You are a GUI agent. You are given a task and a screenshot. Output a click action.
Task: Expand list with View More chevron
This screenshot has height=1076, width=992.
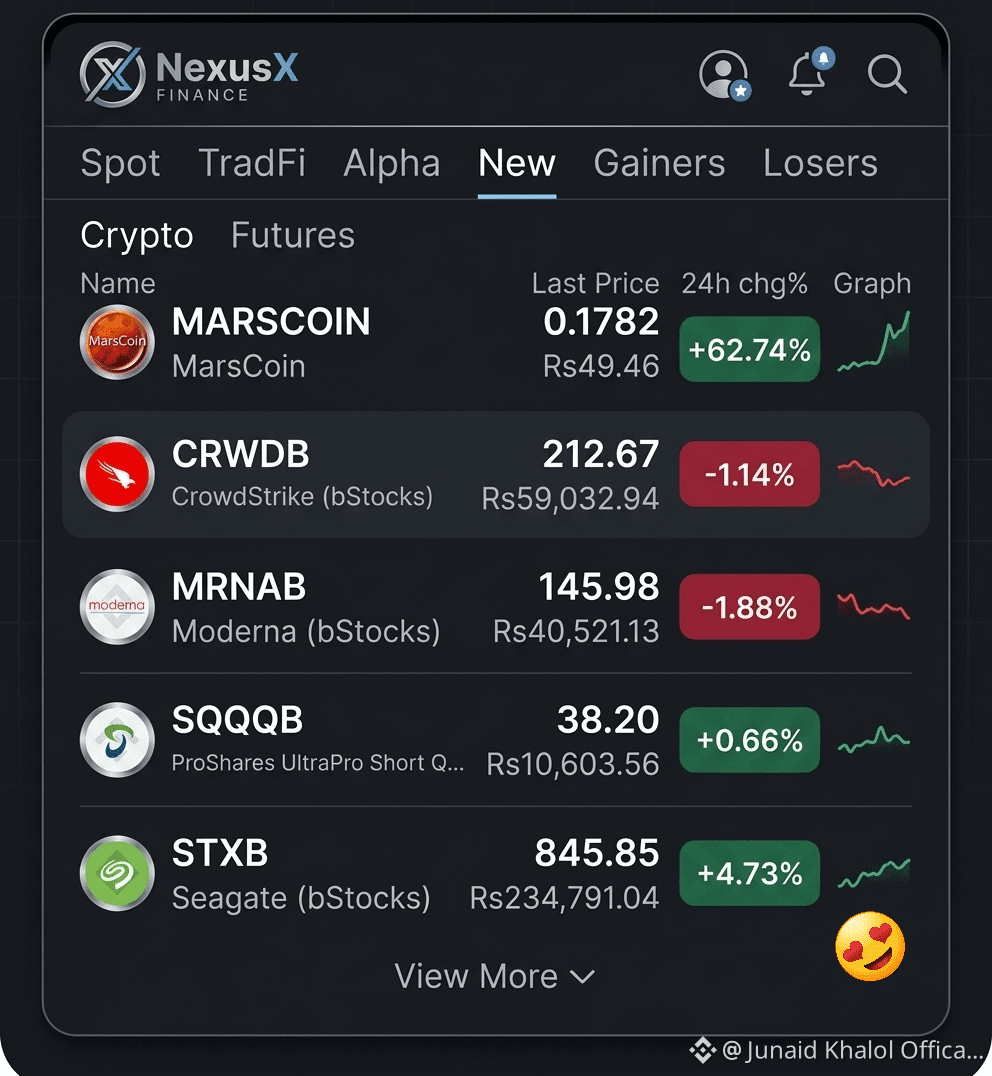coord(495,976)
